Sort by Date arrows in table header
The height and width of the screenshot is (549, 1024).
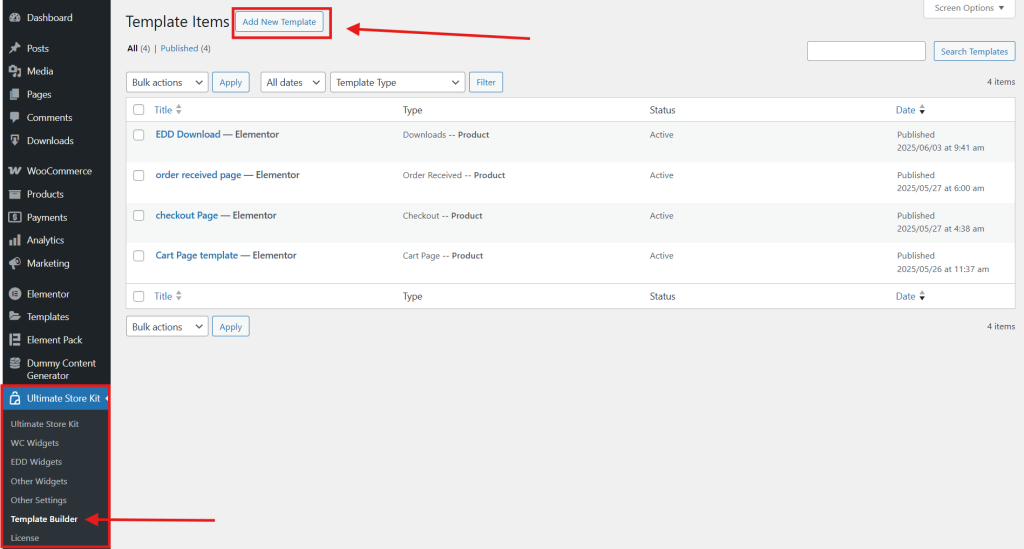[922, 110]
